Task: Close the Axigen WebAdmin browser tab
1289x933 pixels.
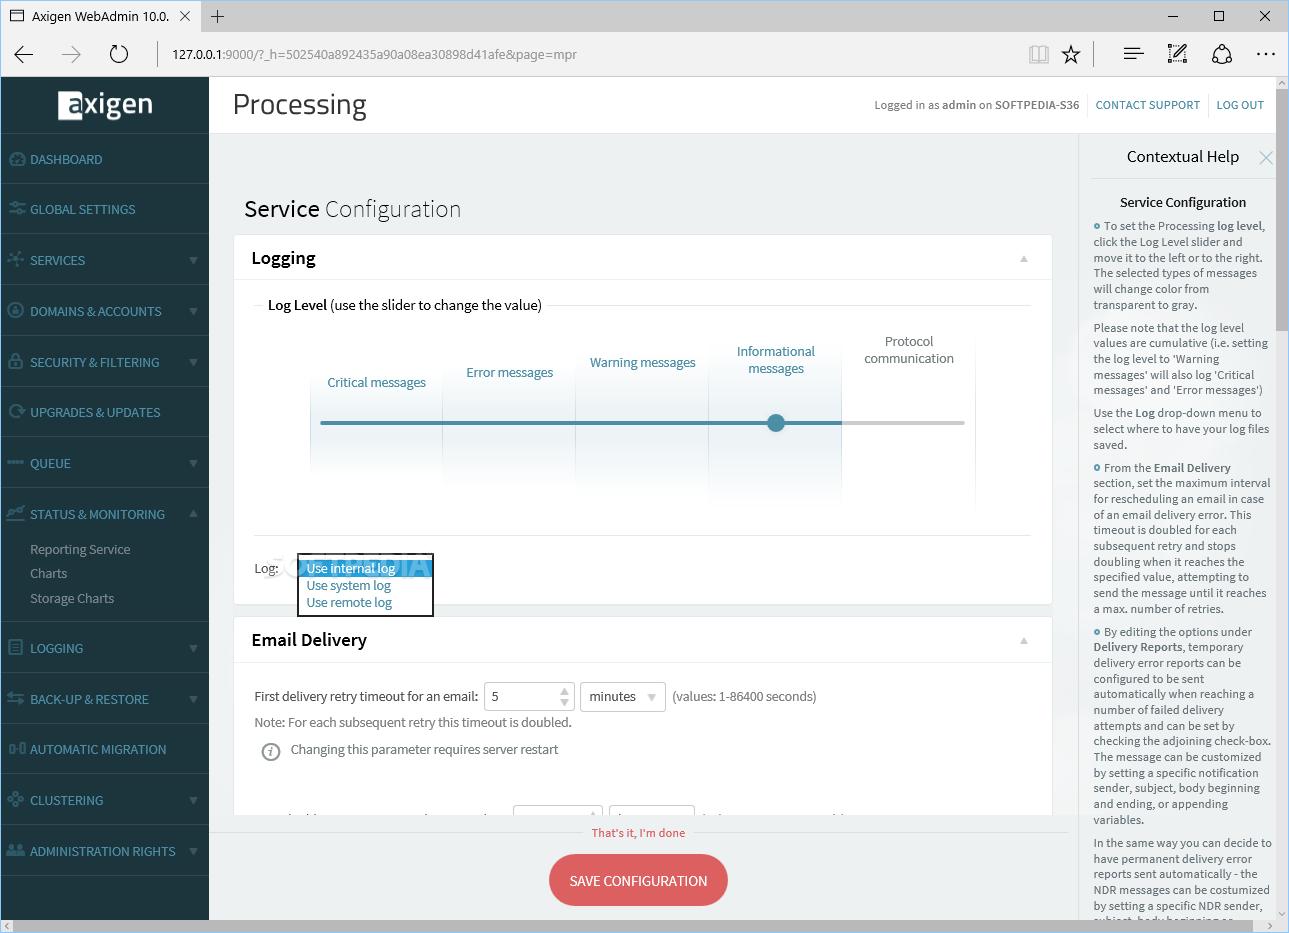Action: click(185, 16)
